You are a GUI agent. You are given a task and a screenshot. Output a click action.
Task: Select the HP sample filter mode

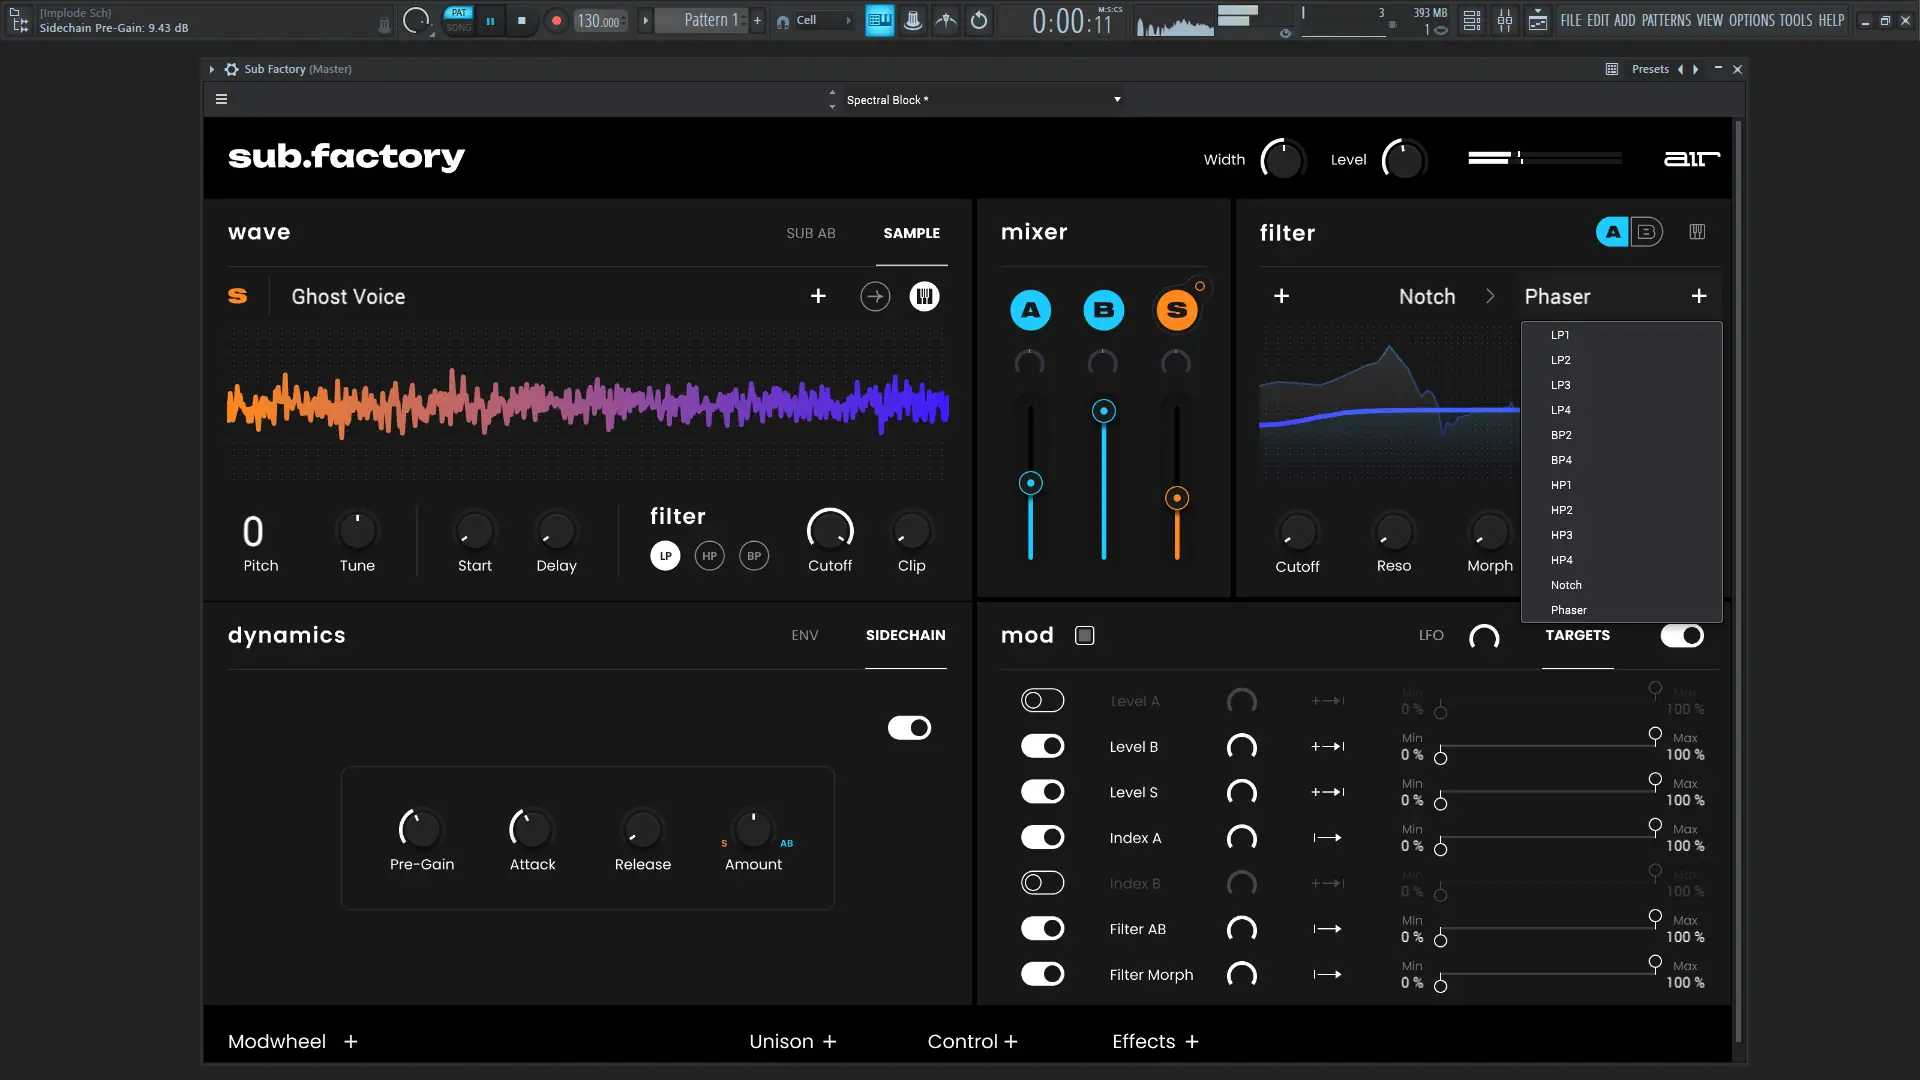pyautogui.click(x=709, y=556)
